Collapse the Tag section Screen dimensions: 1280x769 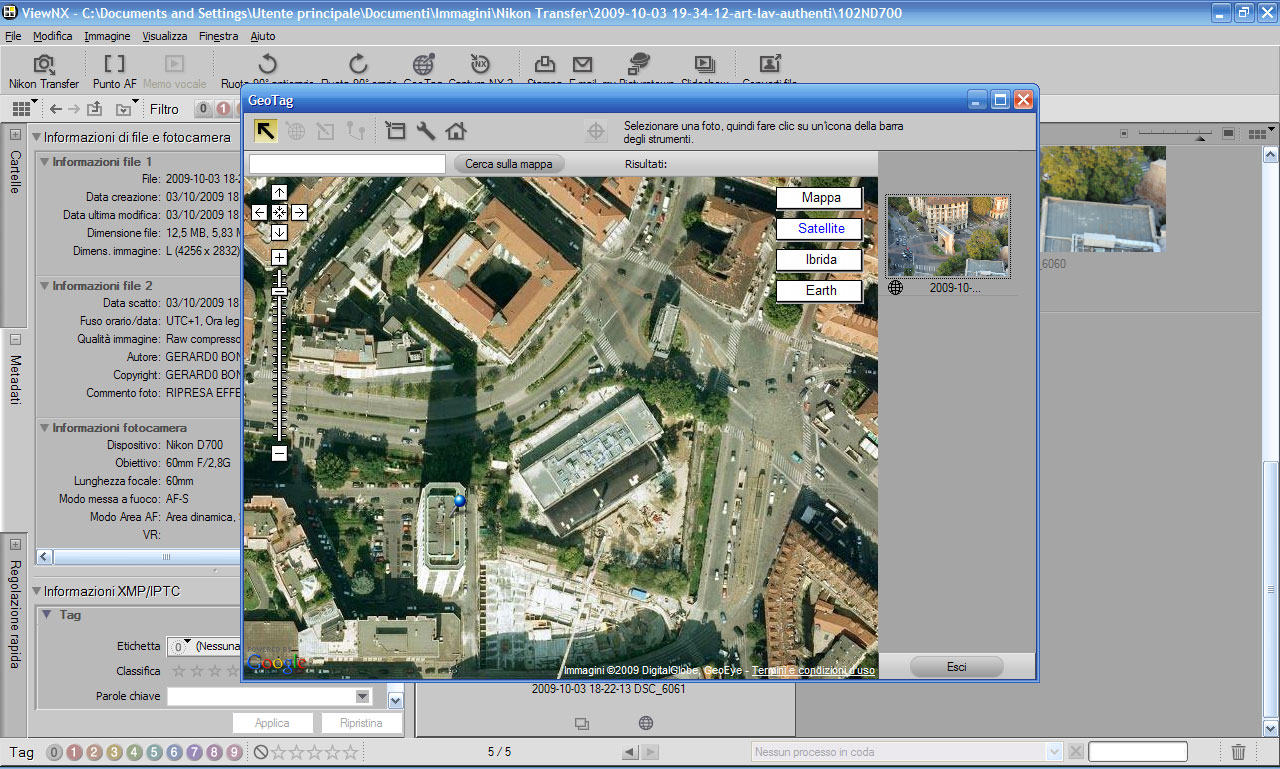point(46,615)
